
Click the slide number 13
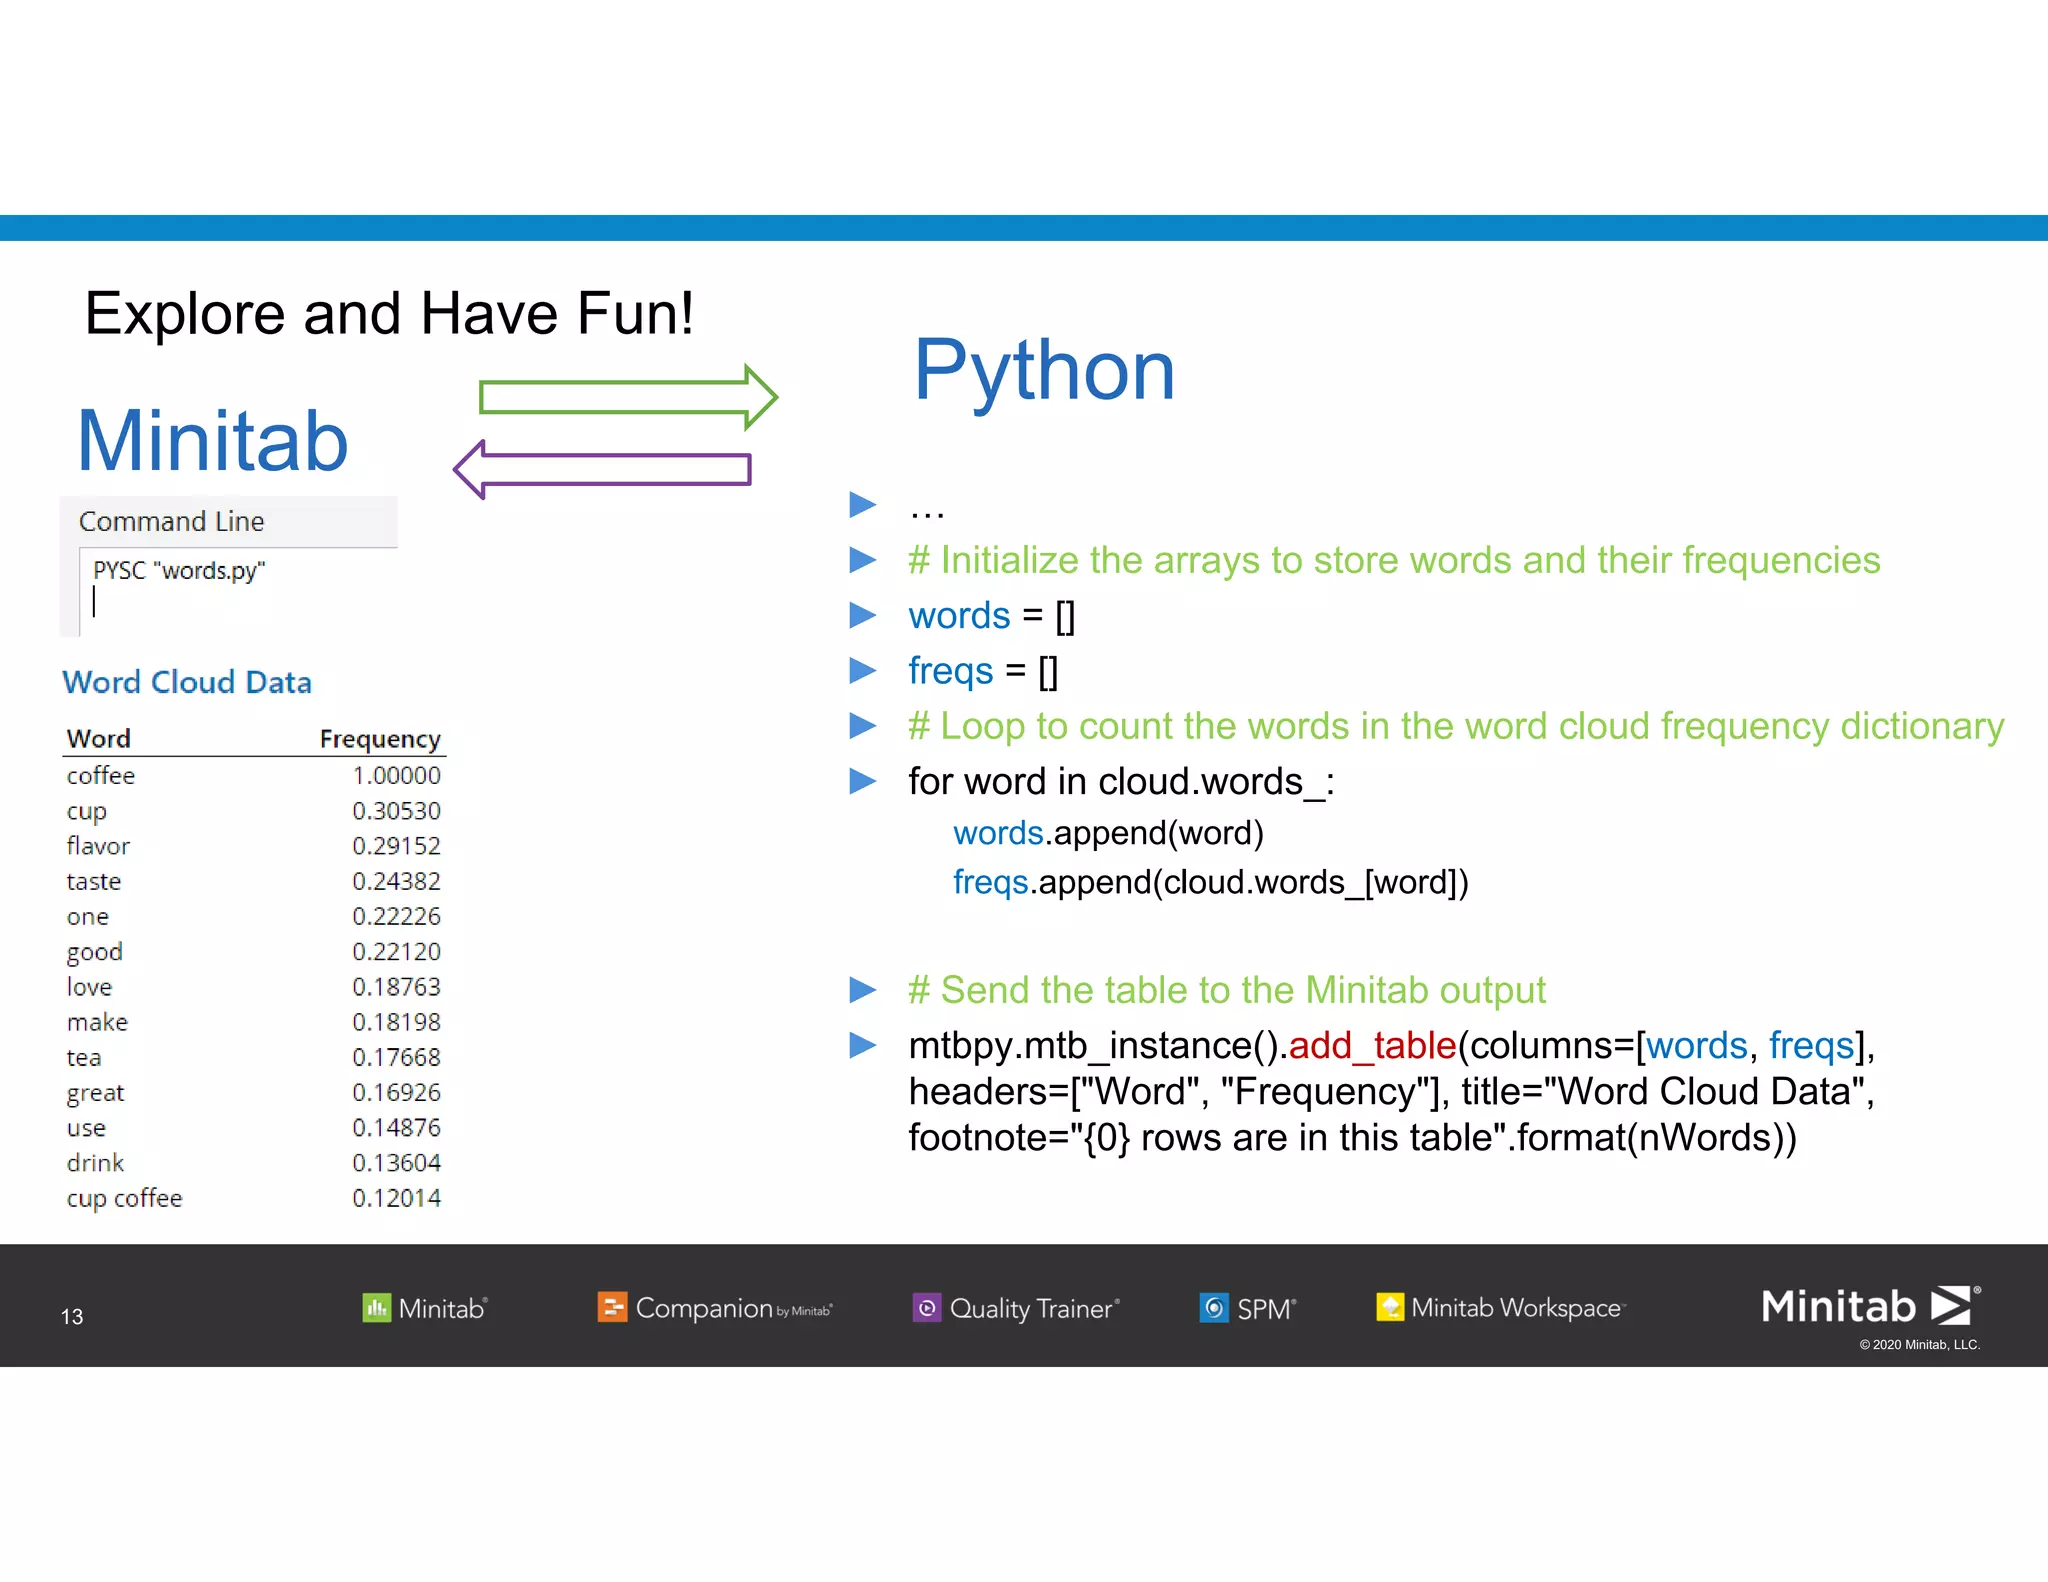pos(72,1317)
